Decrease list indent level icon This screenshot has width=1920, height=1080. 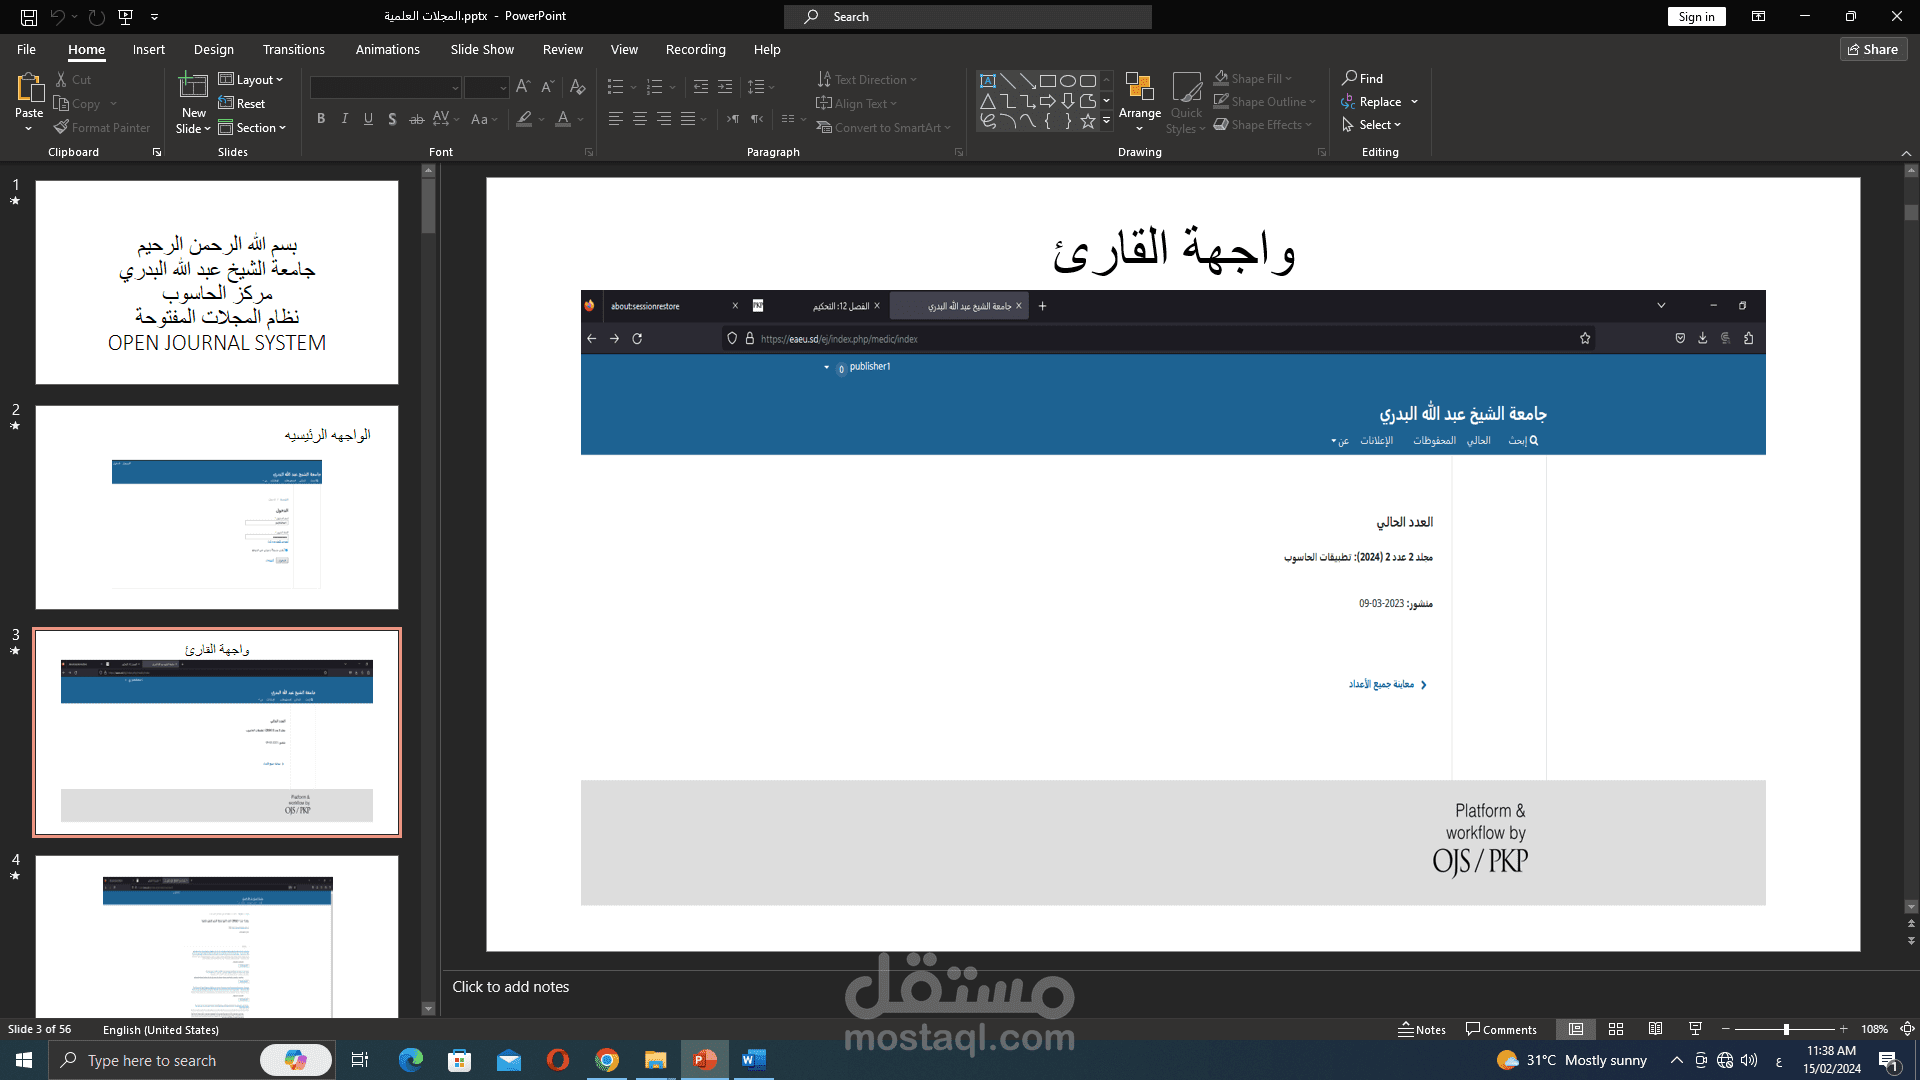(x=701, y=87)
